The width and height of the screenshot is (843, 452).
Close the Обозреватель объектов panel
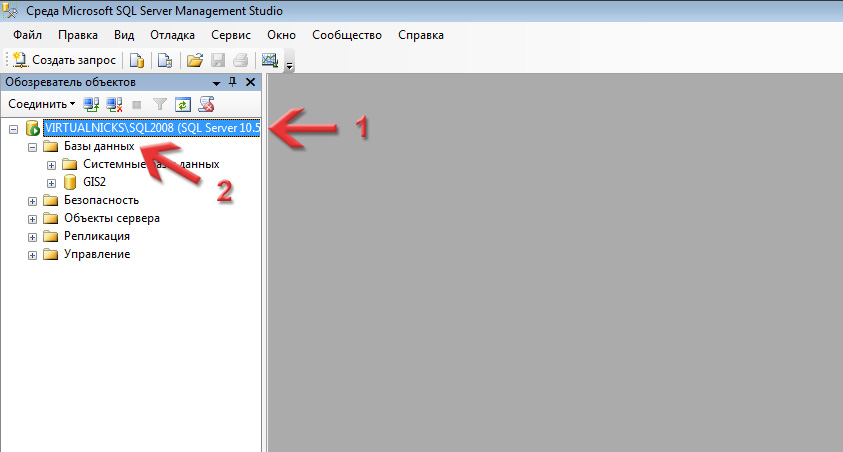[x=250, y=82]
